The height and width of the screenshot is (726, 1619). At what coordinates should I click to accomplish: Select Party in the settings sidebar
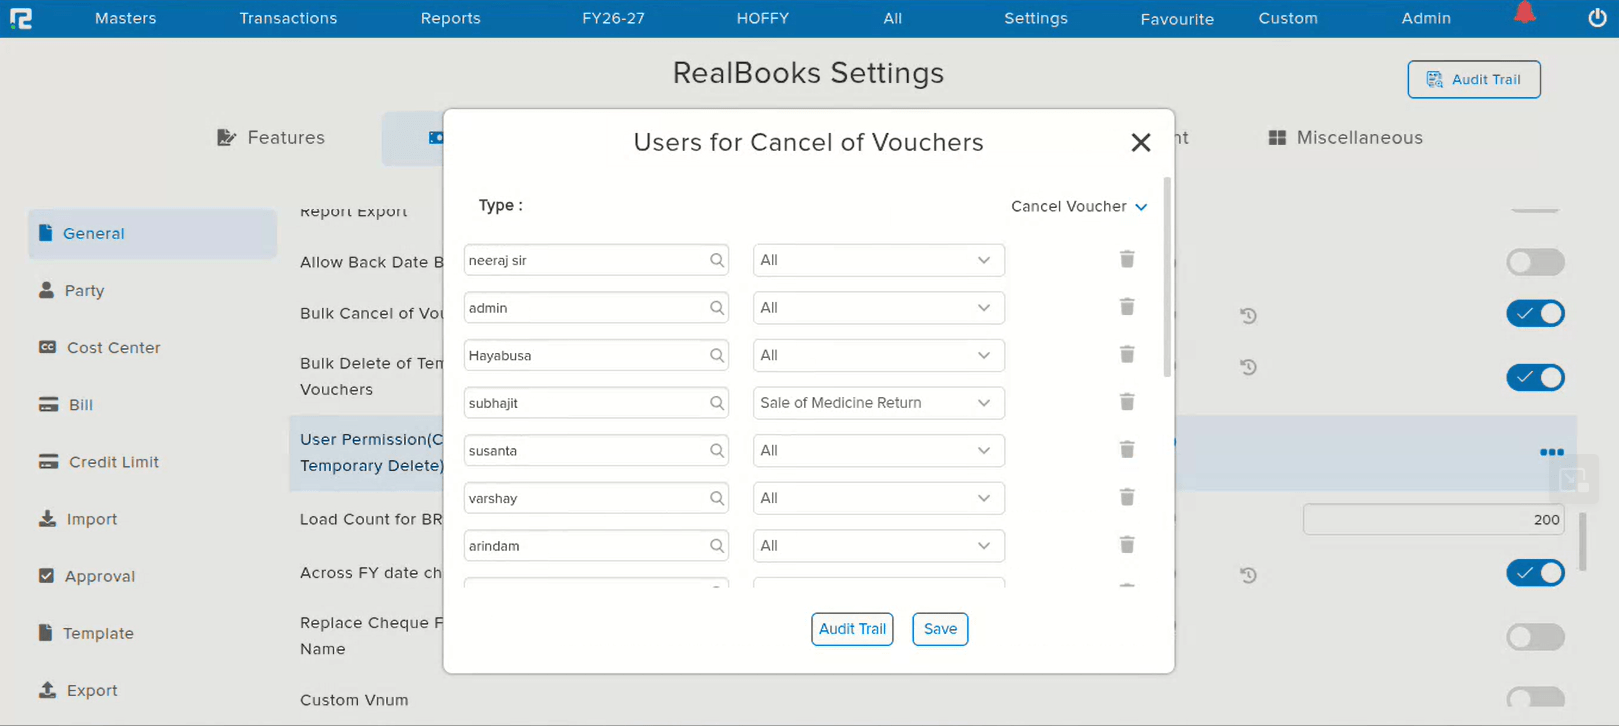click(71, 291)
